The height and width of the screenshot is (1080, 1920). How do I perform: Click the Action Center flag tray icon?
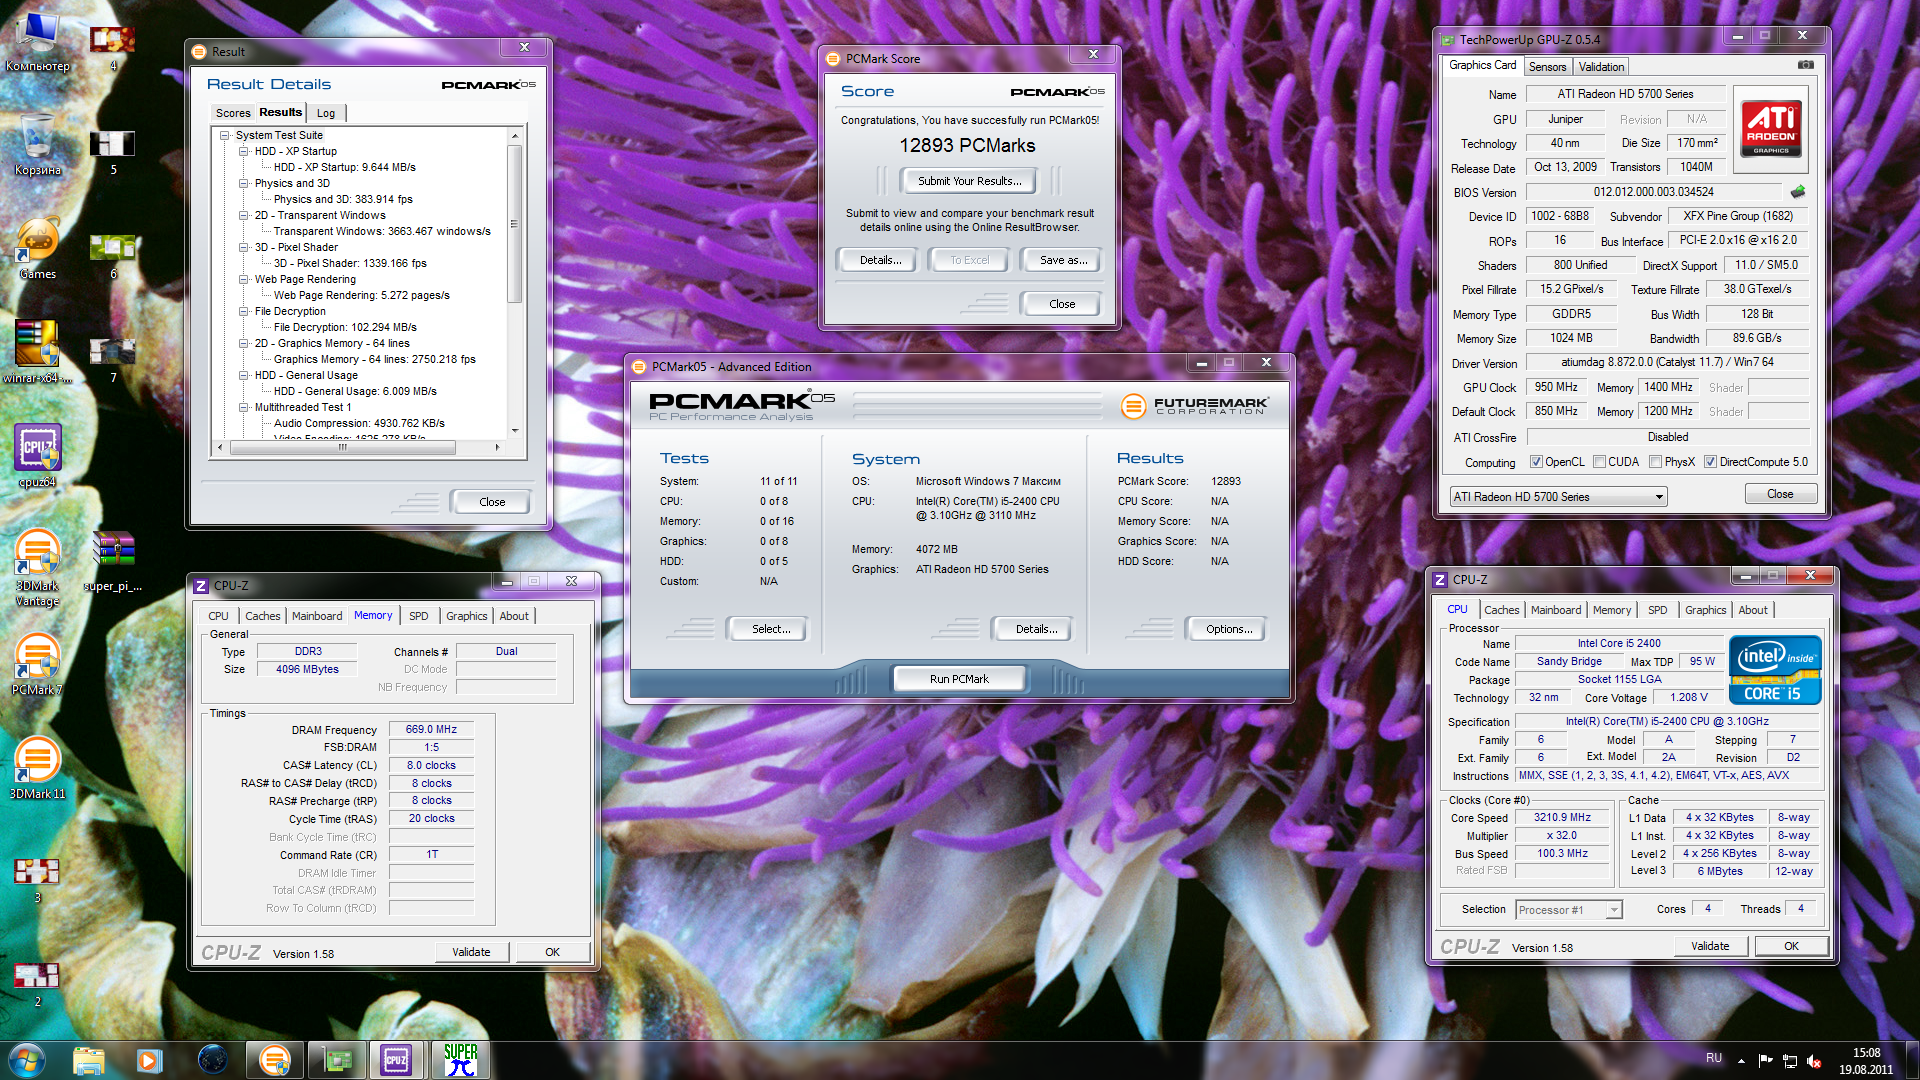pos(1765,1061)
